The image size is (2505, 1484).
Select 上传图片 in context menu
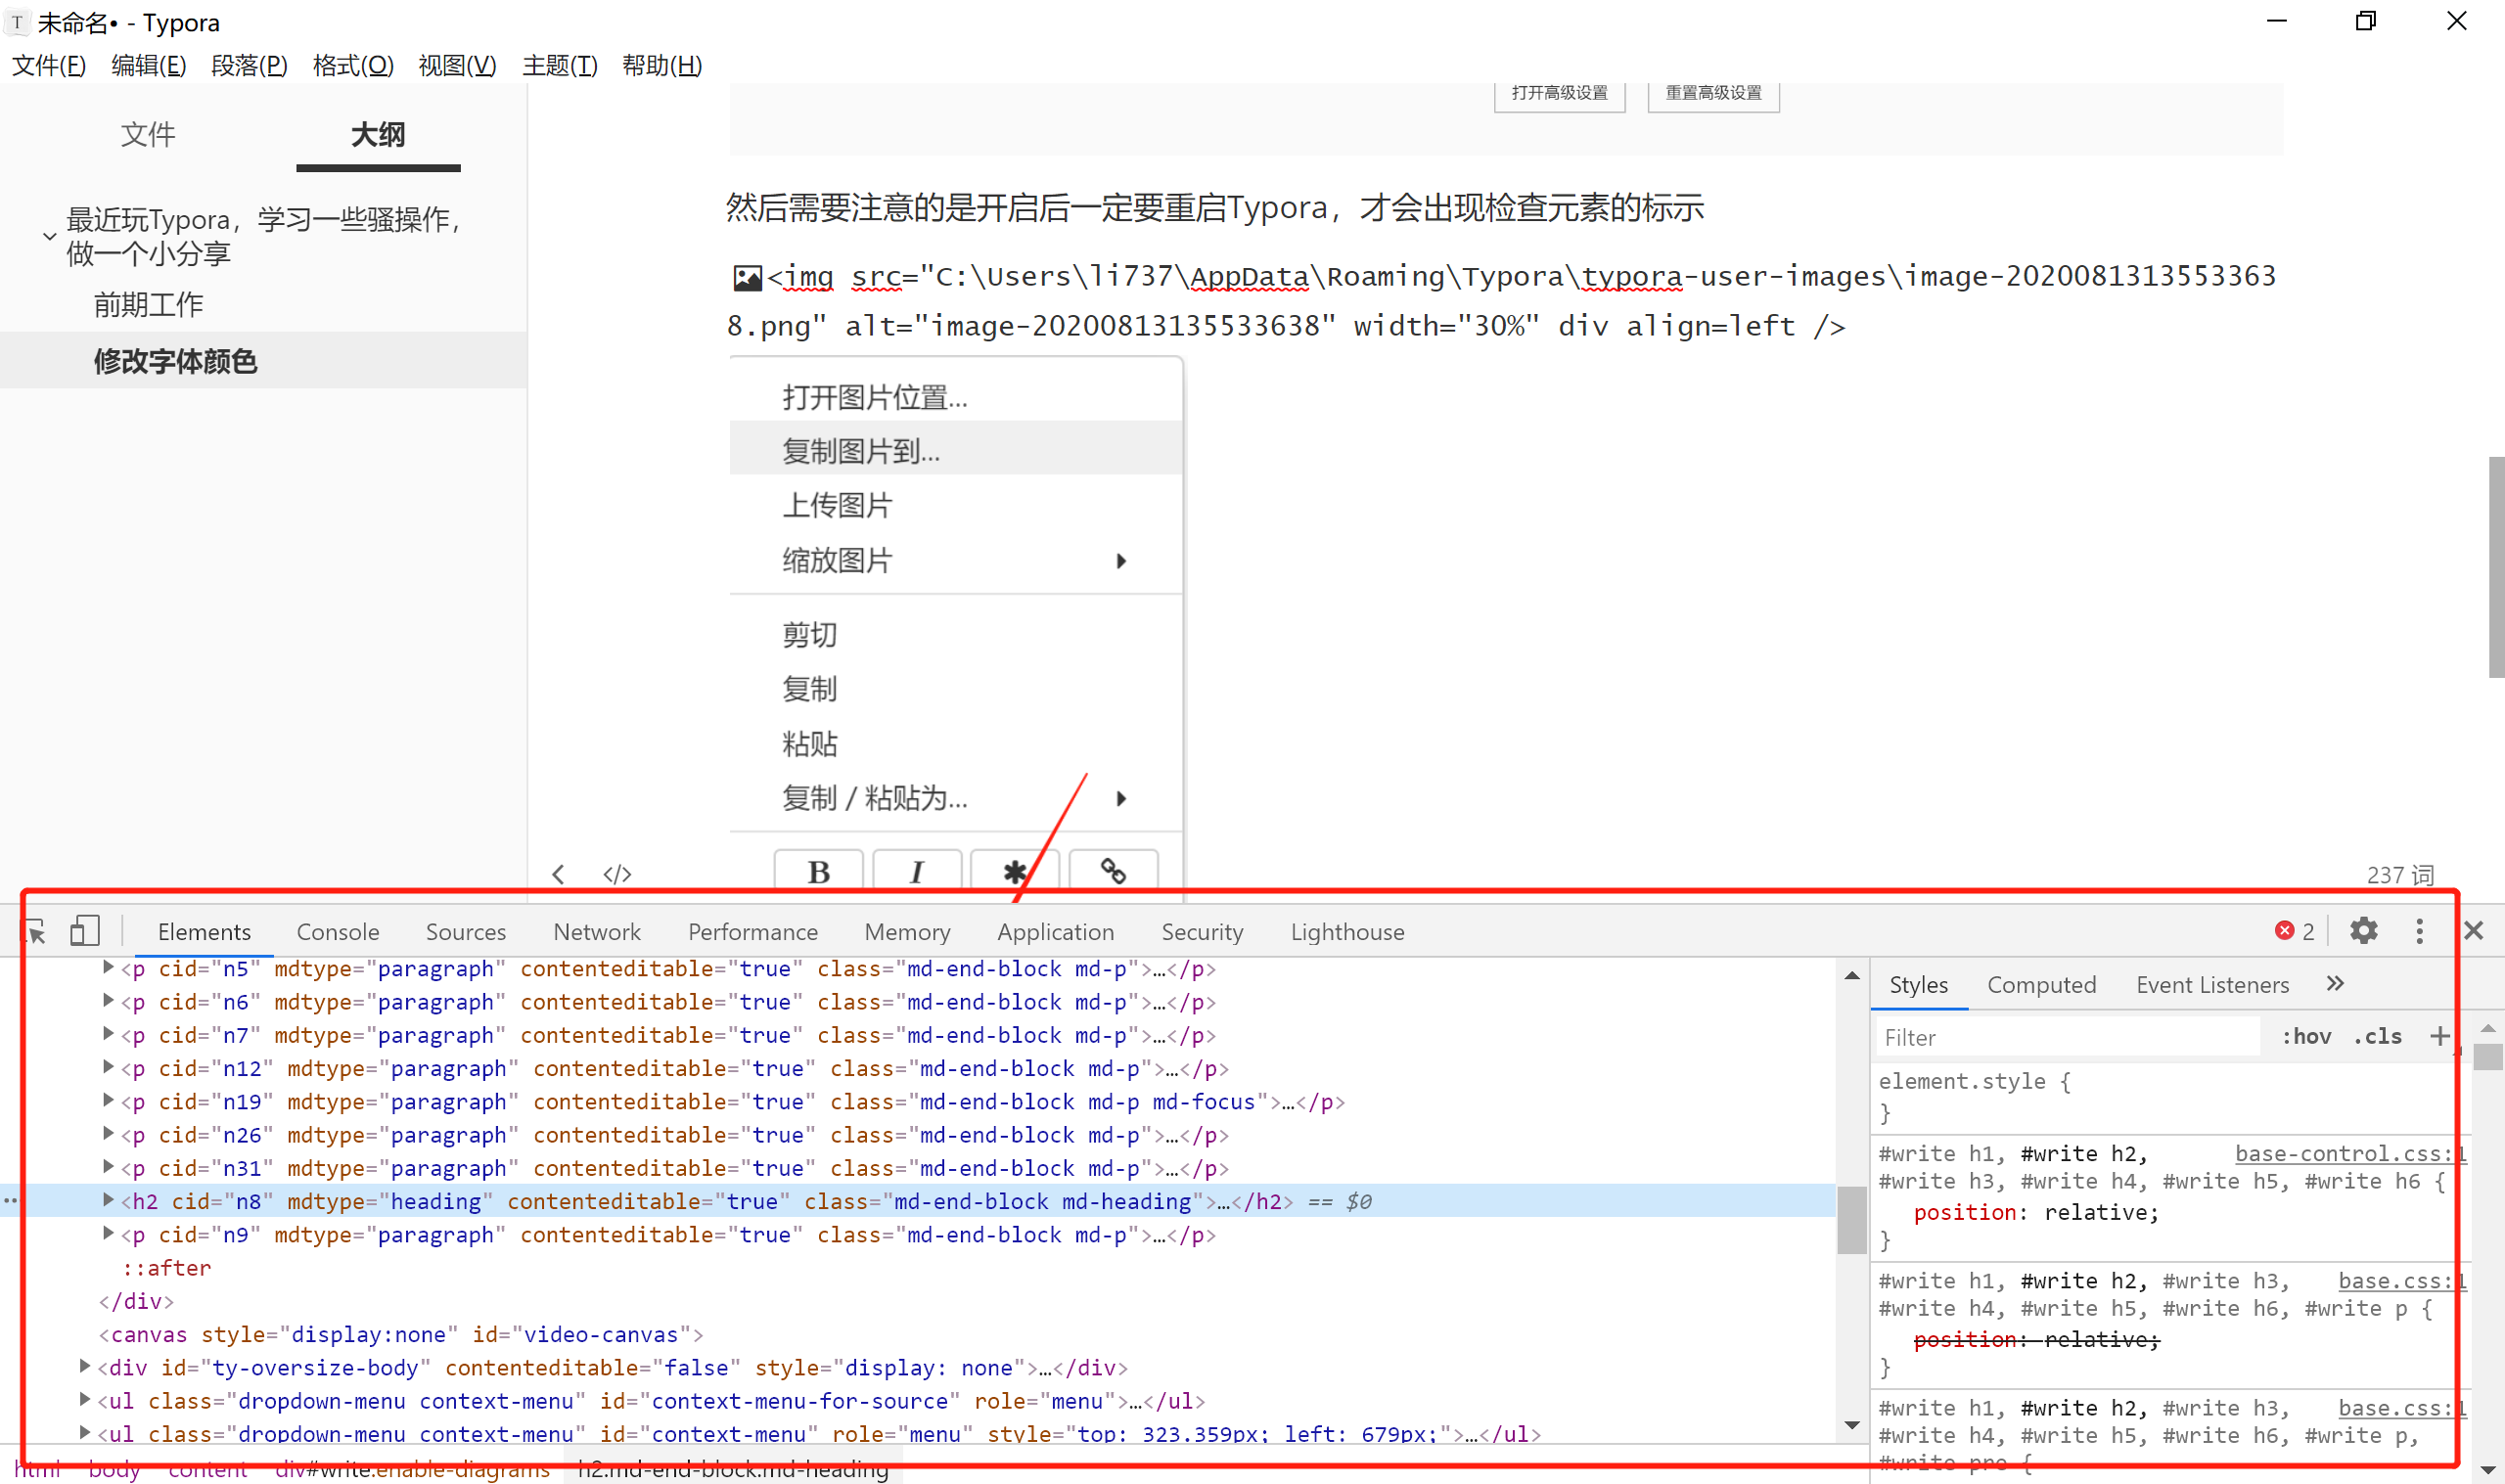(x=837, y=505)
